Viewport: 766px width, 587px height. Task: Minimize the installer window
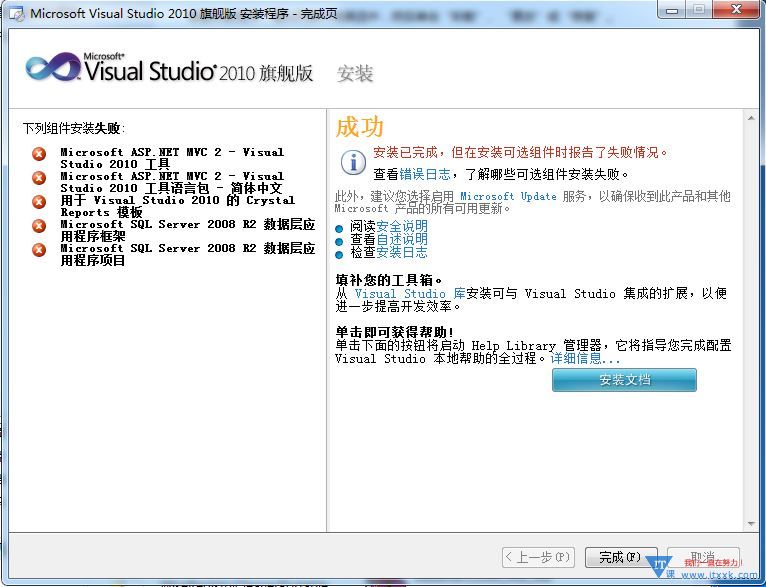(x=672, y=10)
